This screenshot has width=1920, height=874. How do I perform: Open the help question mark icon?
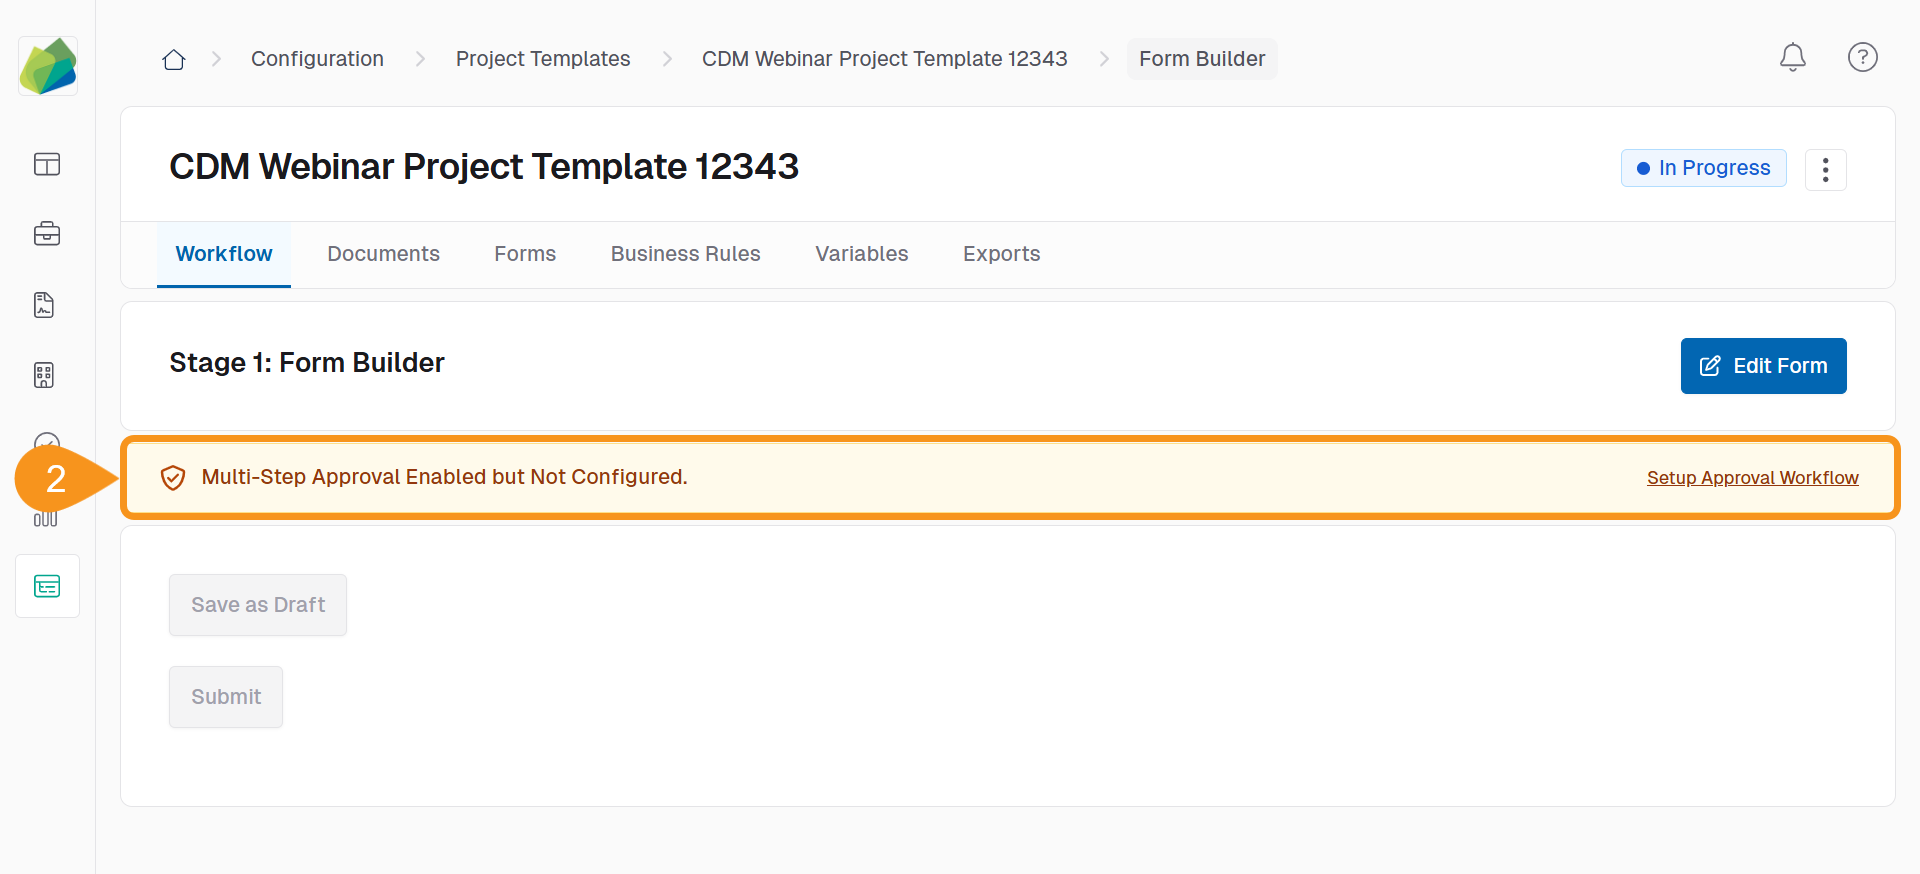[x=1862, y=58]
